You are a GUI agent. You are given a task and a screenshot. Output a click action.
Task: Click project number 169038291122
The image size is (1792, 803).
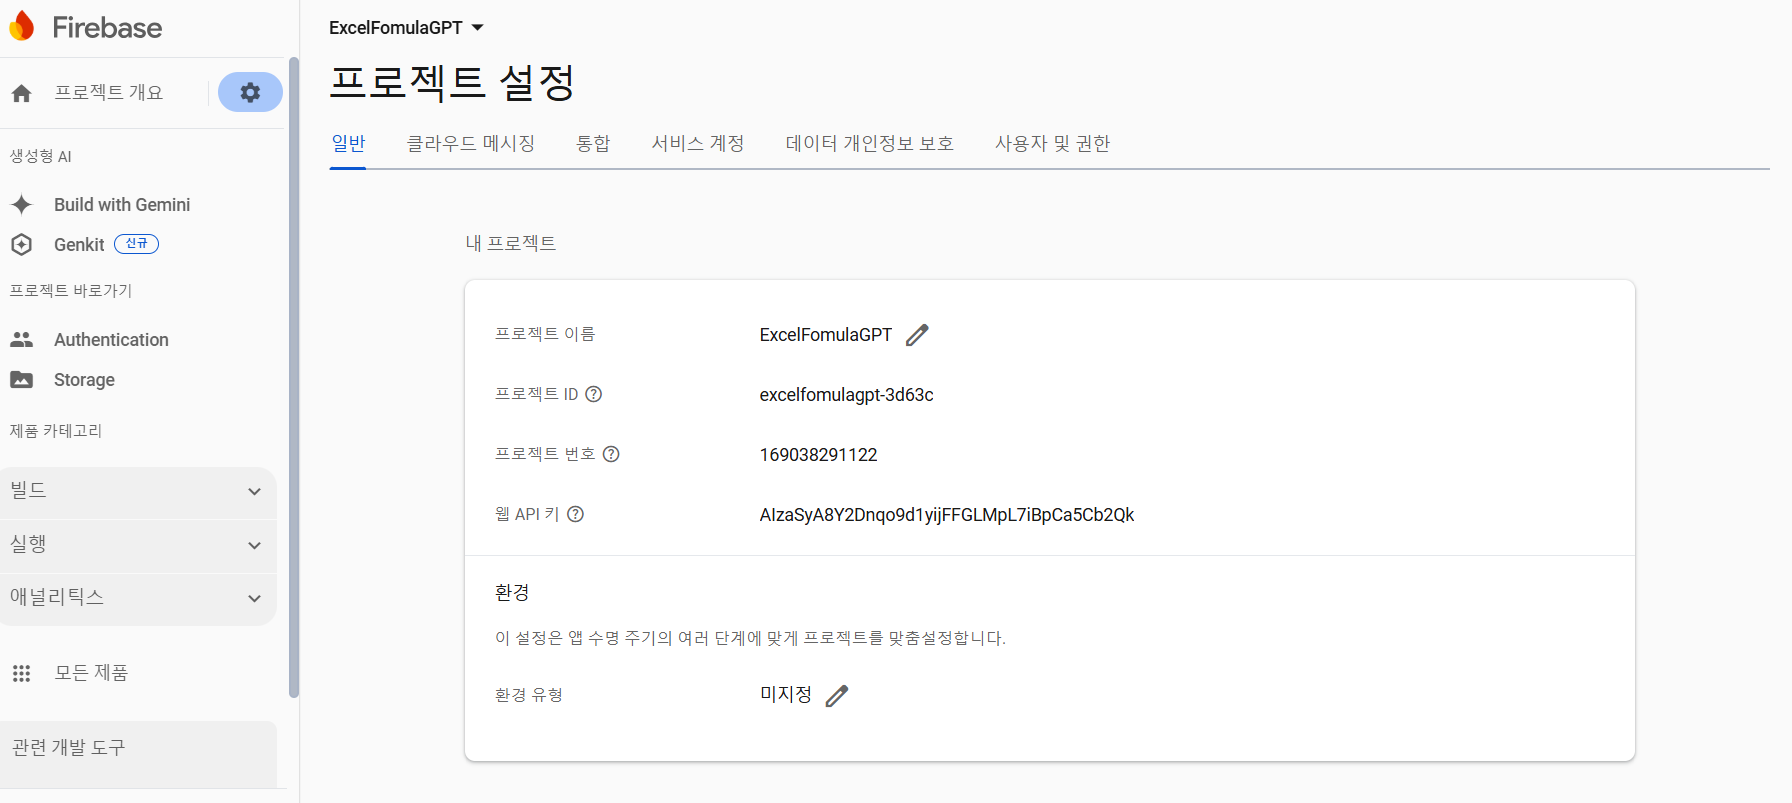tap(818, 455)
